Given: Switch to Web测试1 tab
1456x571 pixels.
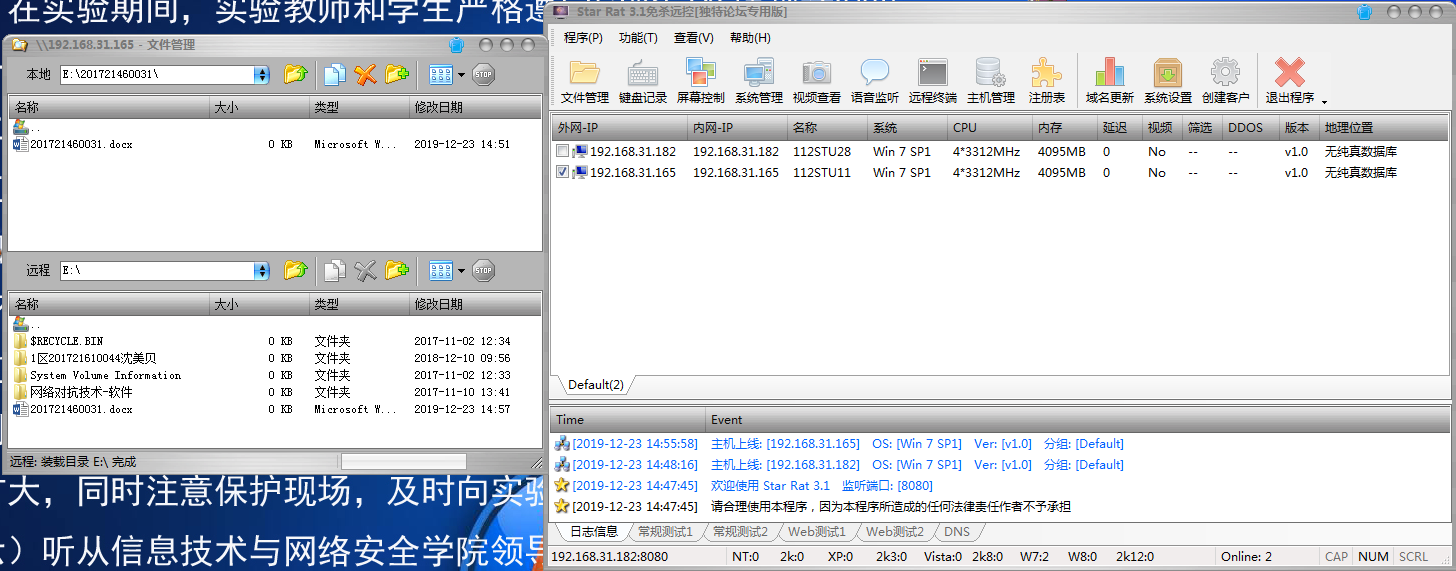Looking at the screenshot, I should [816, 532].
